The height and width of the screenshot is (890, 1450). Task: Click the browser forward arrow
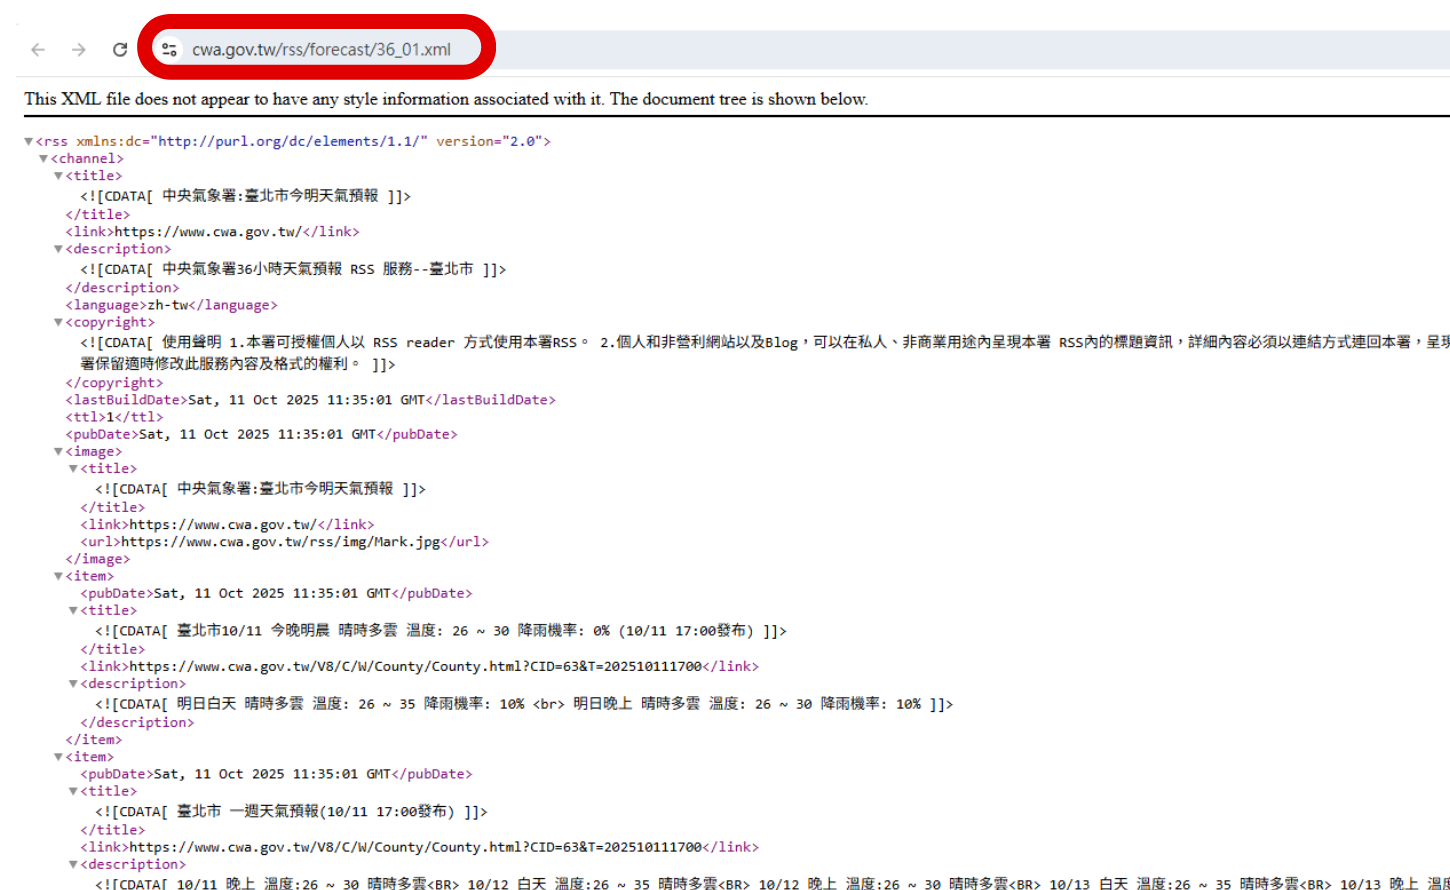coord(78,48)
